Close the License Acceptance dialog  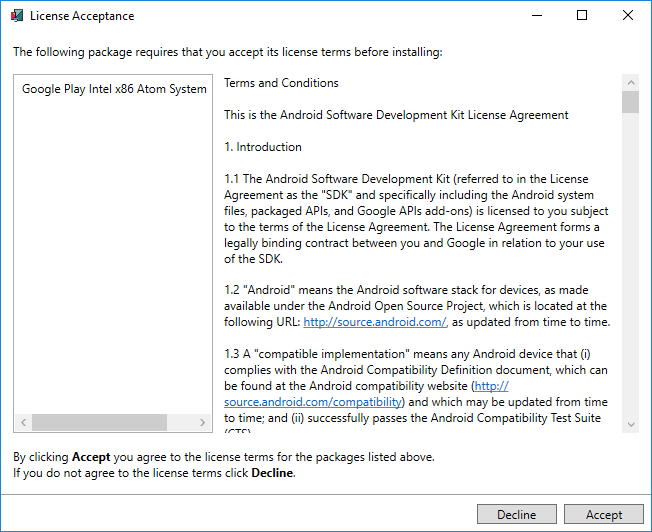pos(628,15)
